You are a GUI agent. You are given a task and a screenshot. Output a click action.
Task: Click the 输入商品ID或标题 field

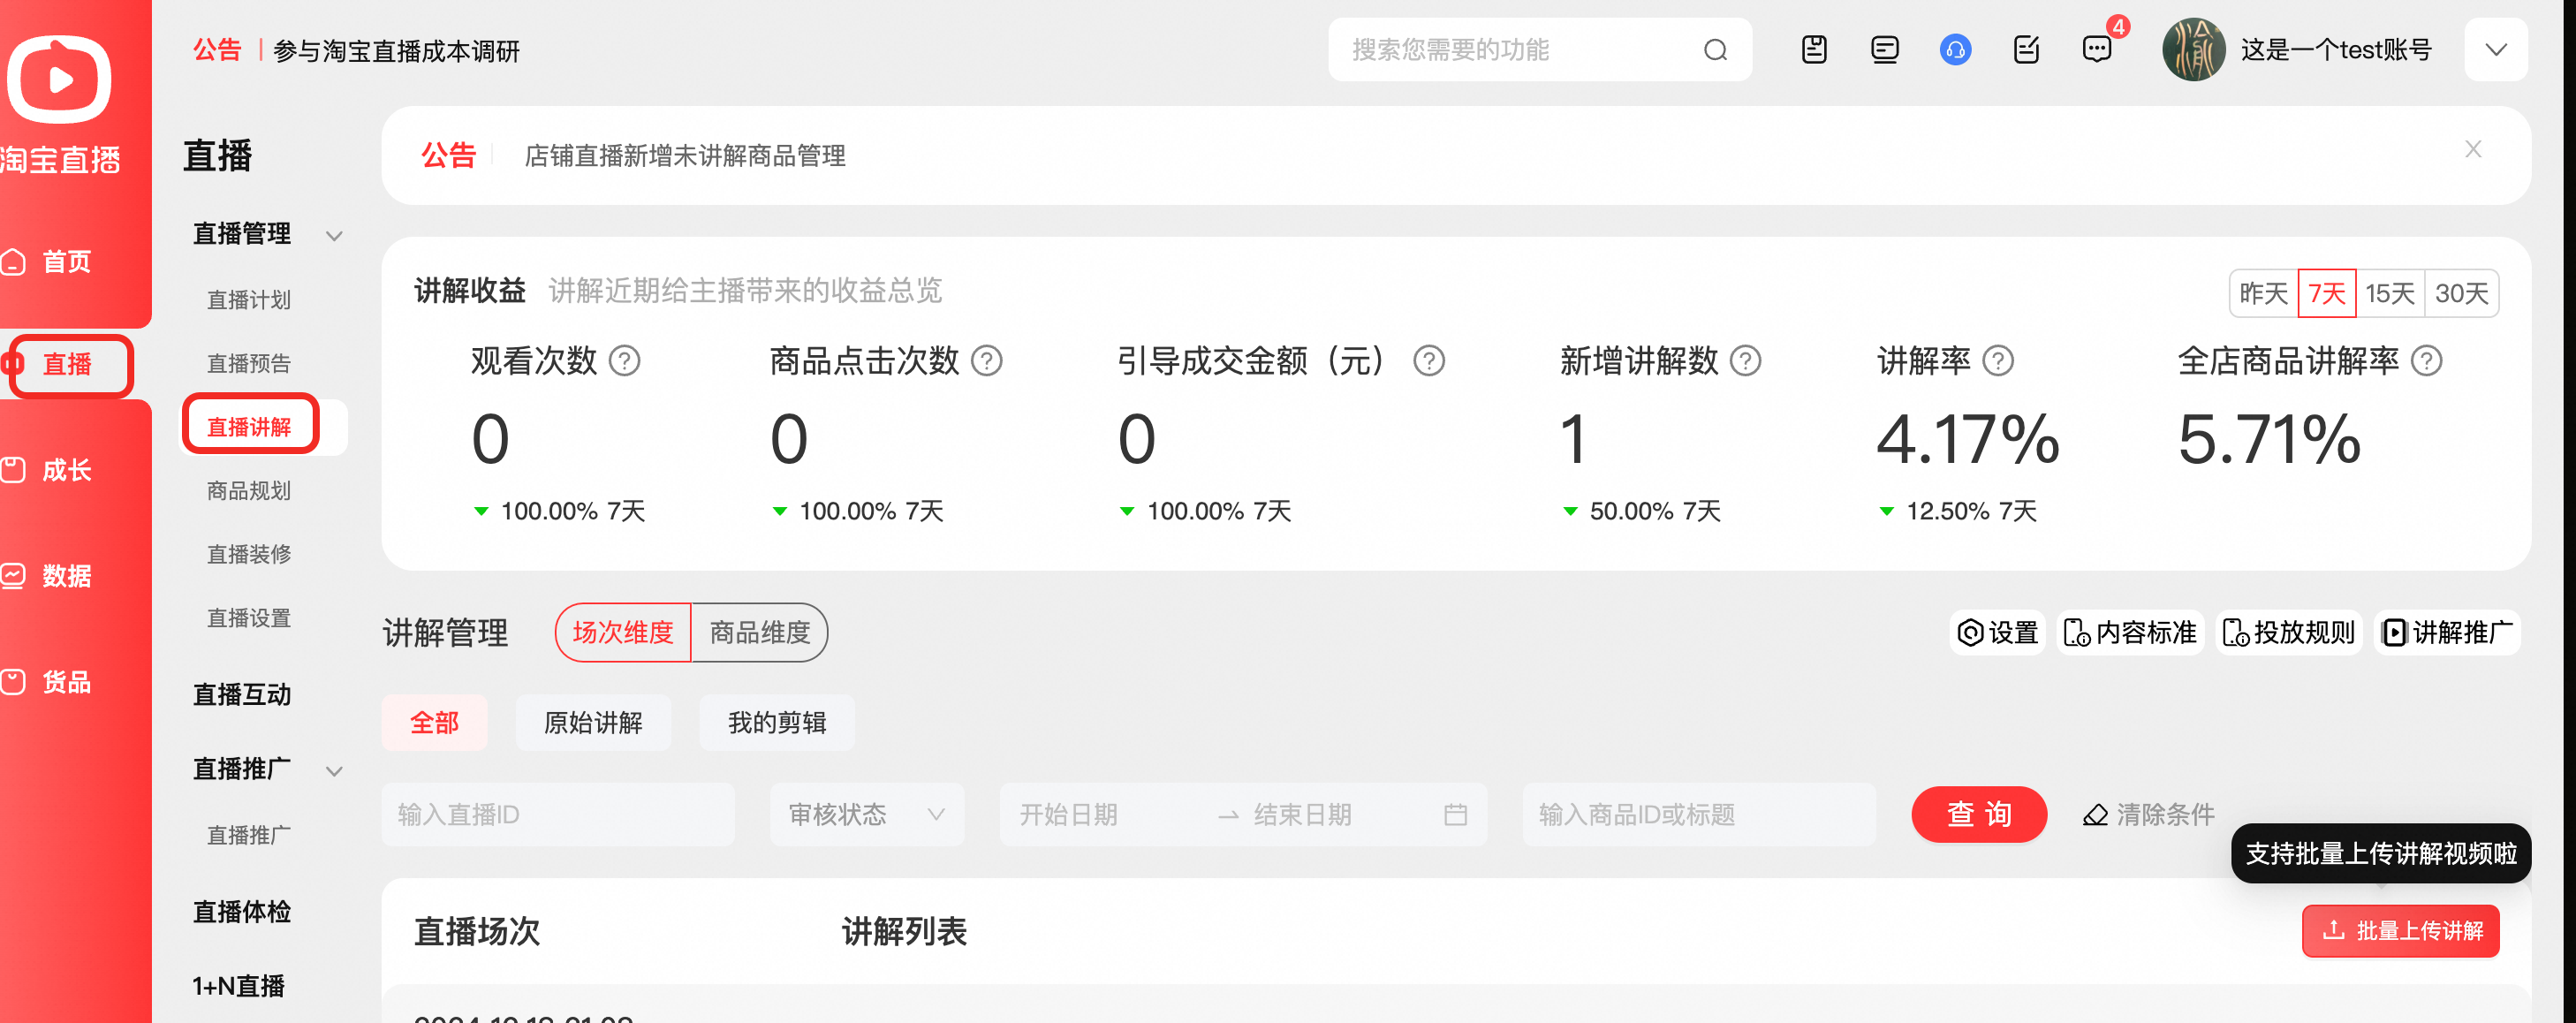pos(1698,814)
